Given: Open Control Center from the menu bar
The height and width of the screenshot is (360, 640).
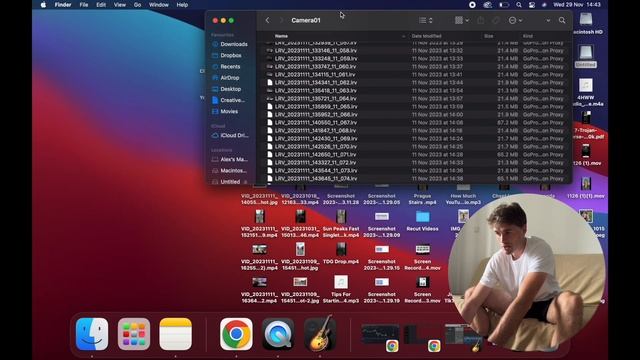Looking at the screenshot, I should (531, 5).
